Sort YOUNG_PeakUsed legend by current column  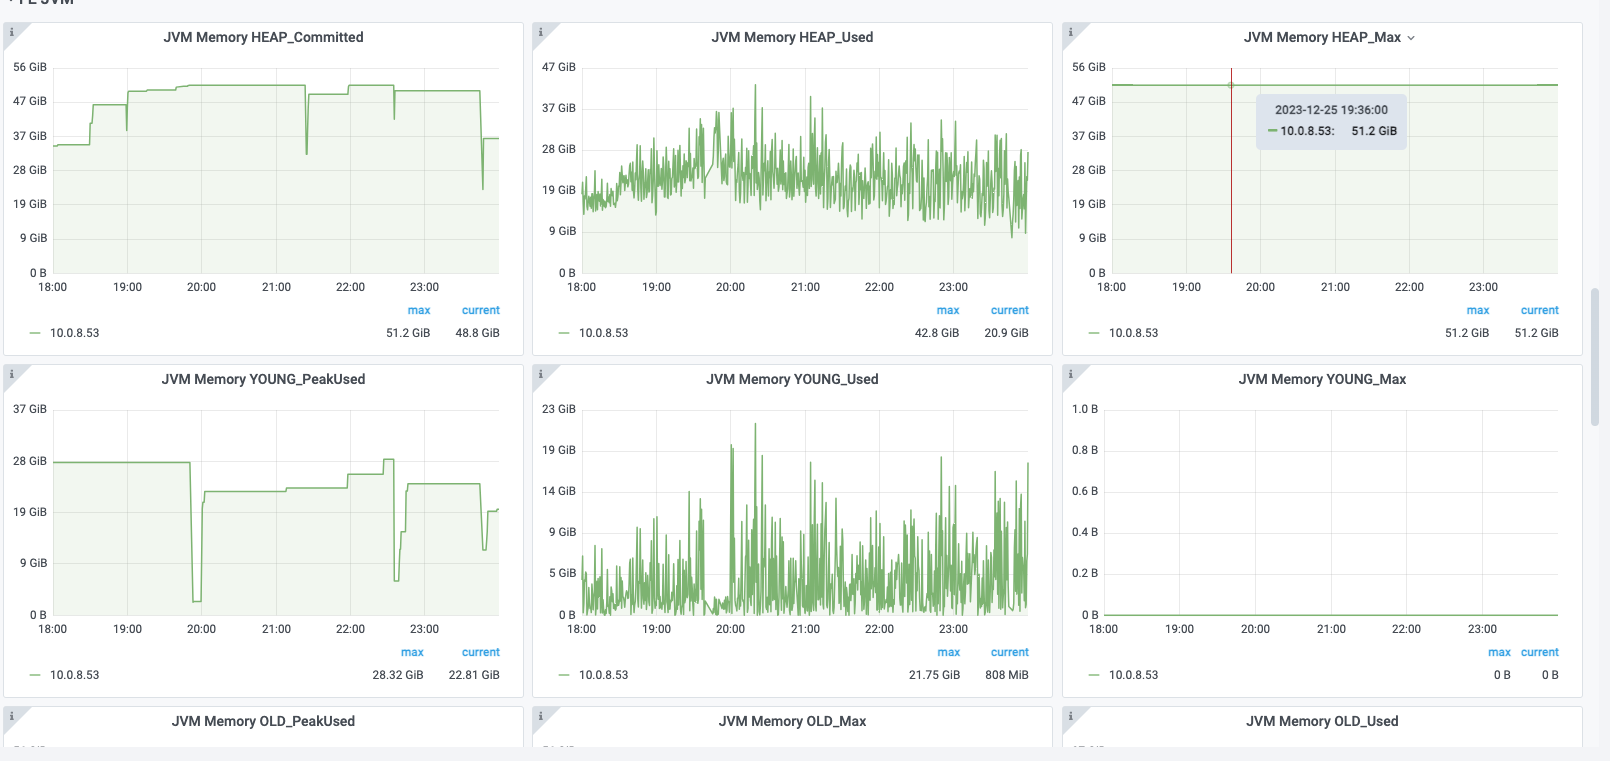(x=481, y=652)
